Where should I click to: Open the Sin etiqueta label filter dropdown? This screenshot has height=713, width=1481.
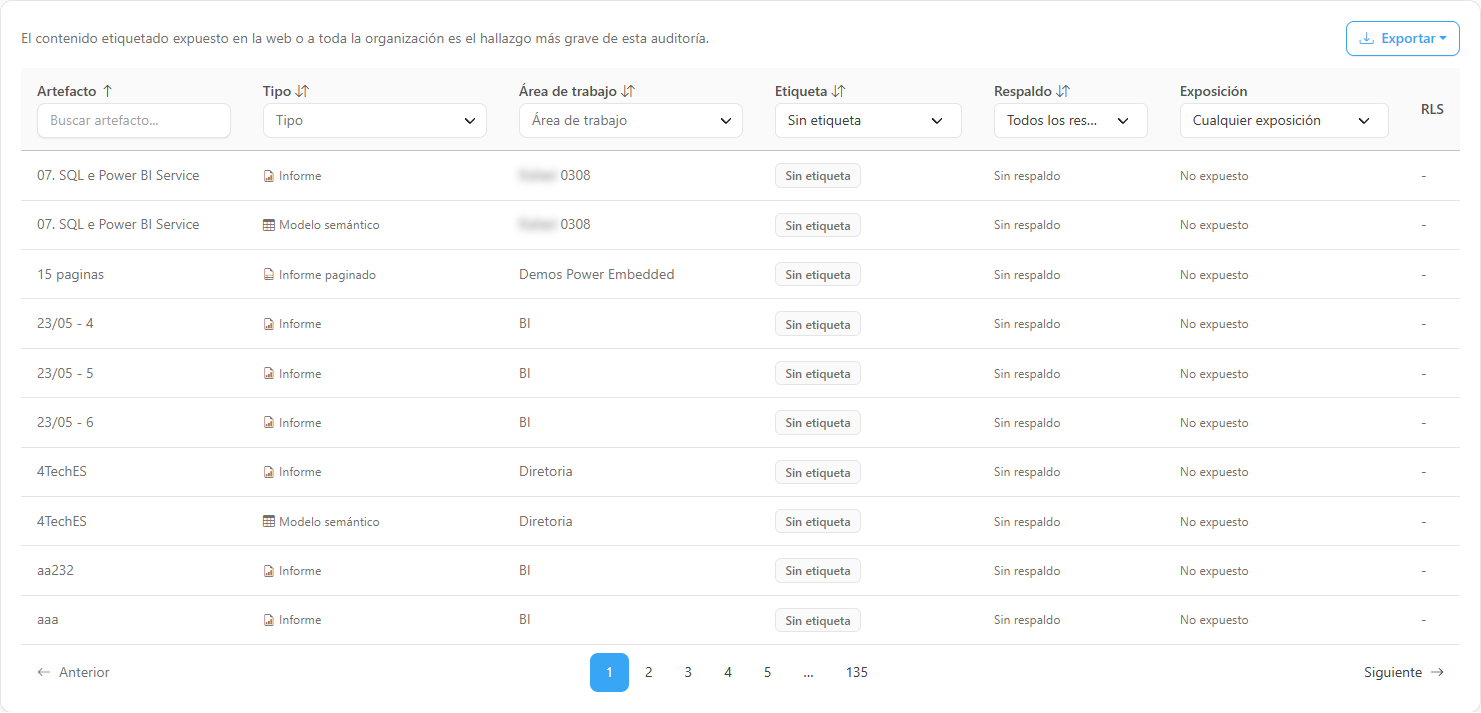coord(868,121)
